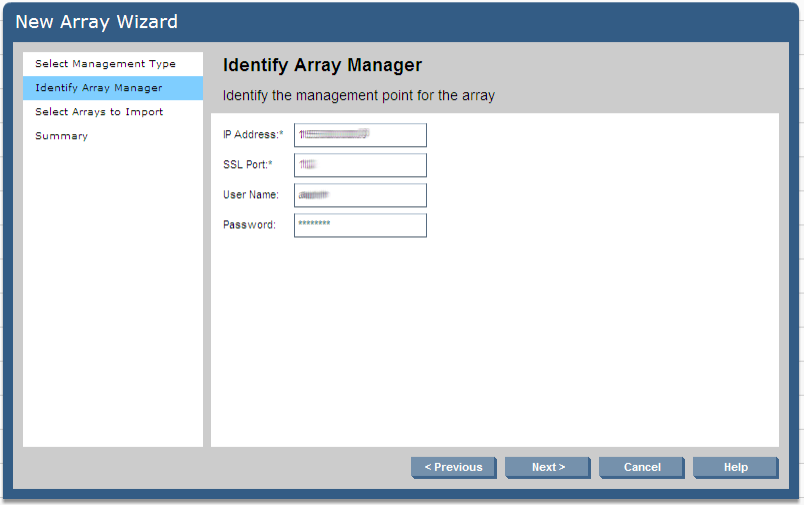The width and height of the screenshot is (804, 505).
Task: Click the 'User Name:' label
Action: 251,195
